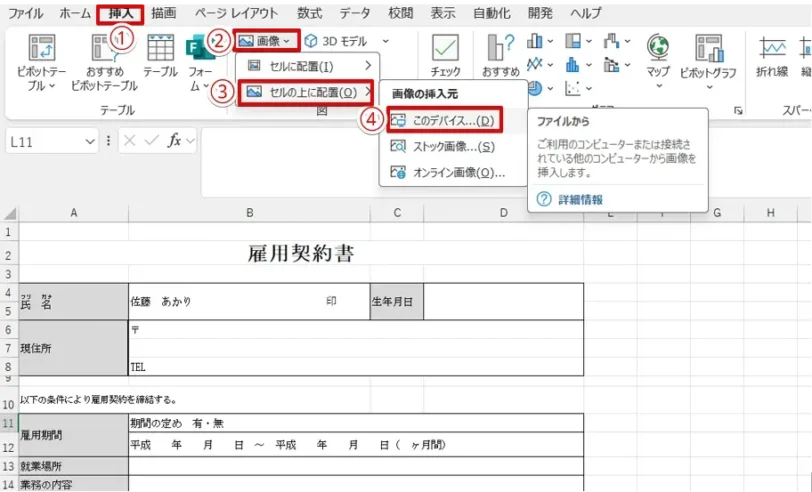812x492 pixels.
Task: Open the name box L11 dropdown arrow
Action: (90, 141)
